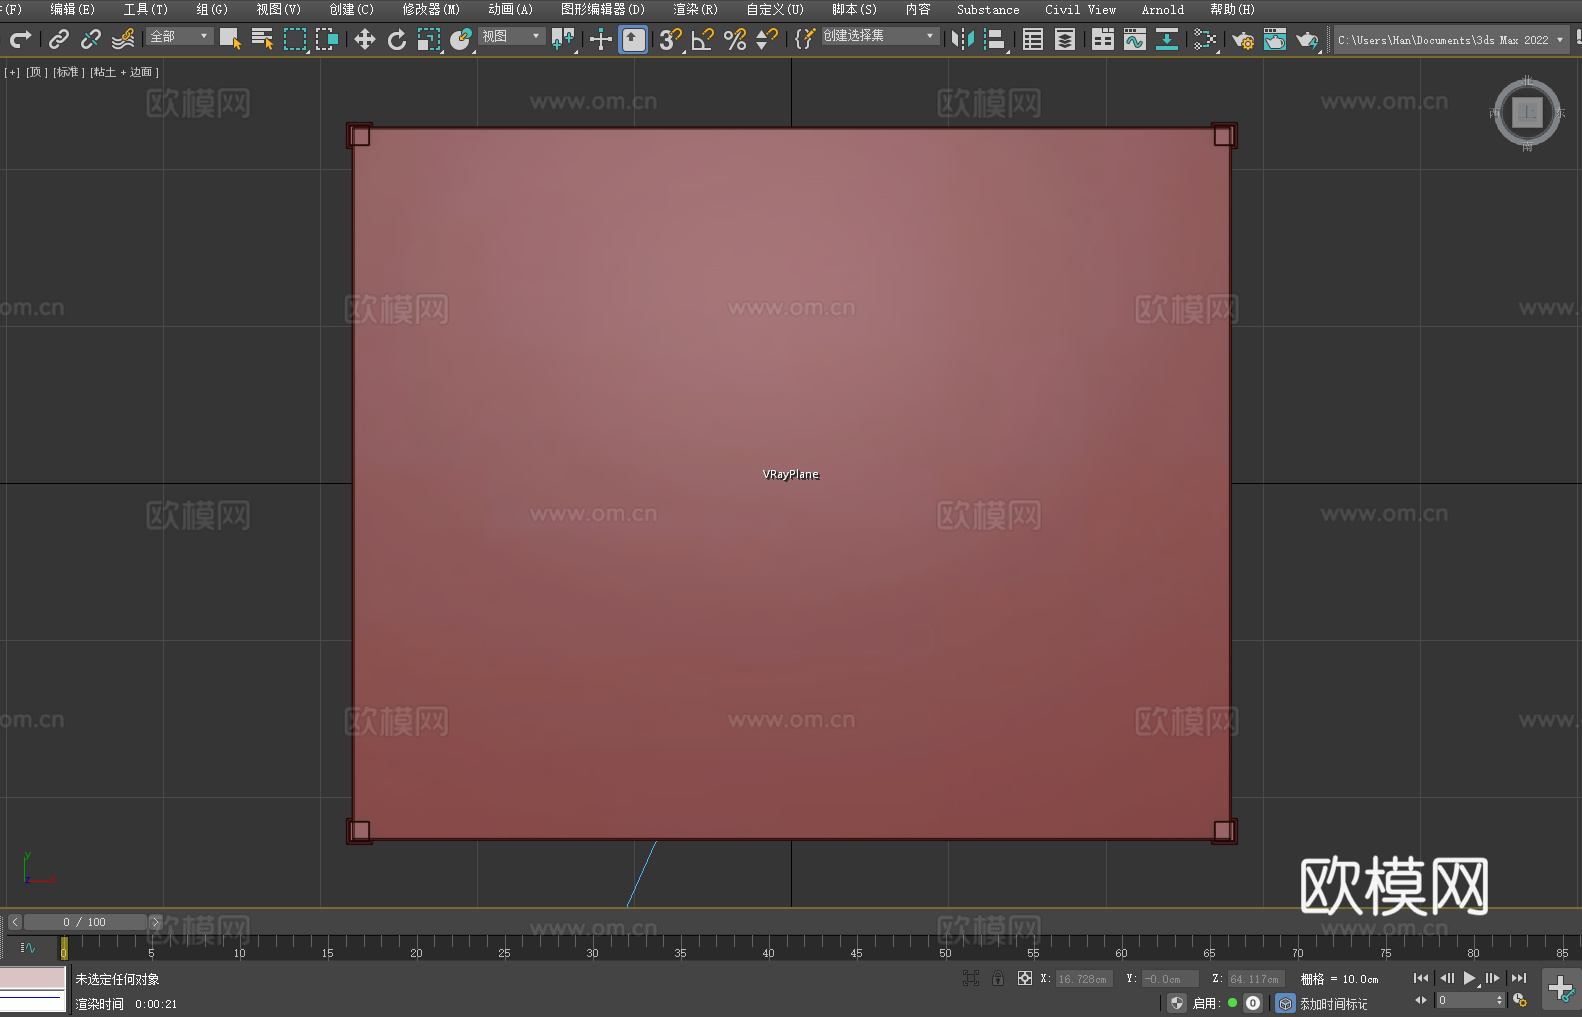The height and width of the screenshot is (1017, 1582).
Task: Click the Redo arrow icon
Action: (x=20, y=39)
